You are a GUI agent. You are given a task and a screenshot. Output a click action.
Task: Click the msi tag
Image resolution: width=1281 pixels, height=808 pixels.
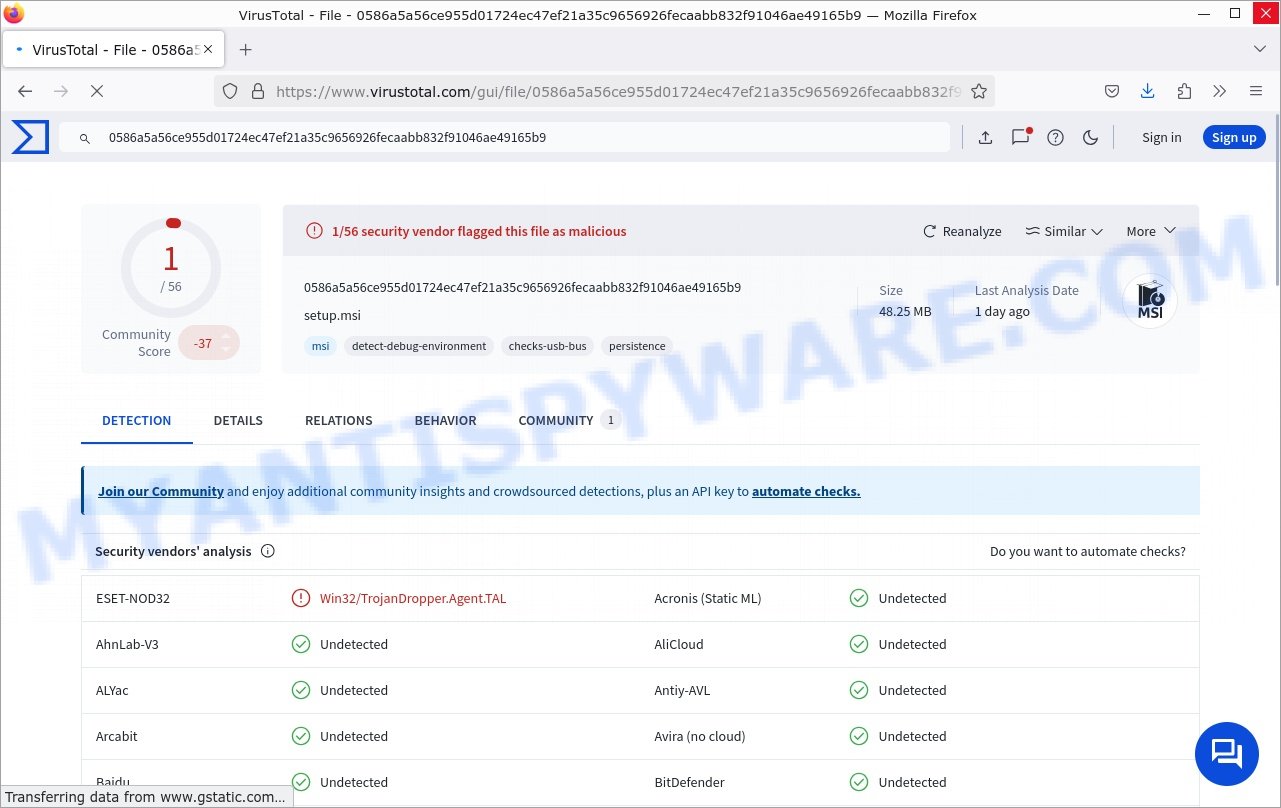pyautogui.click(x=320, y=346)
